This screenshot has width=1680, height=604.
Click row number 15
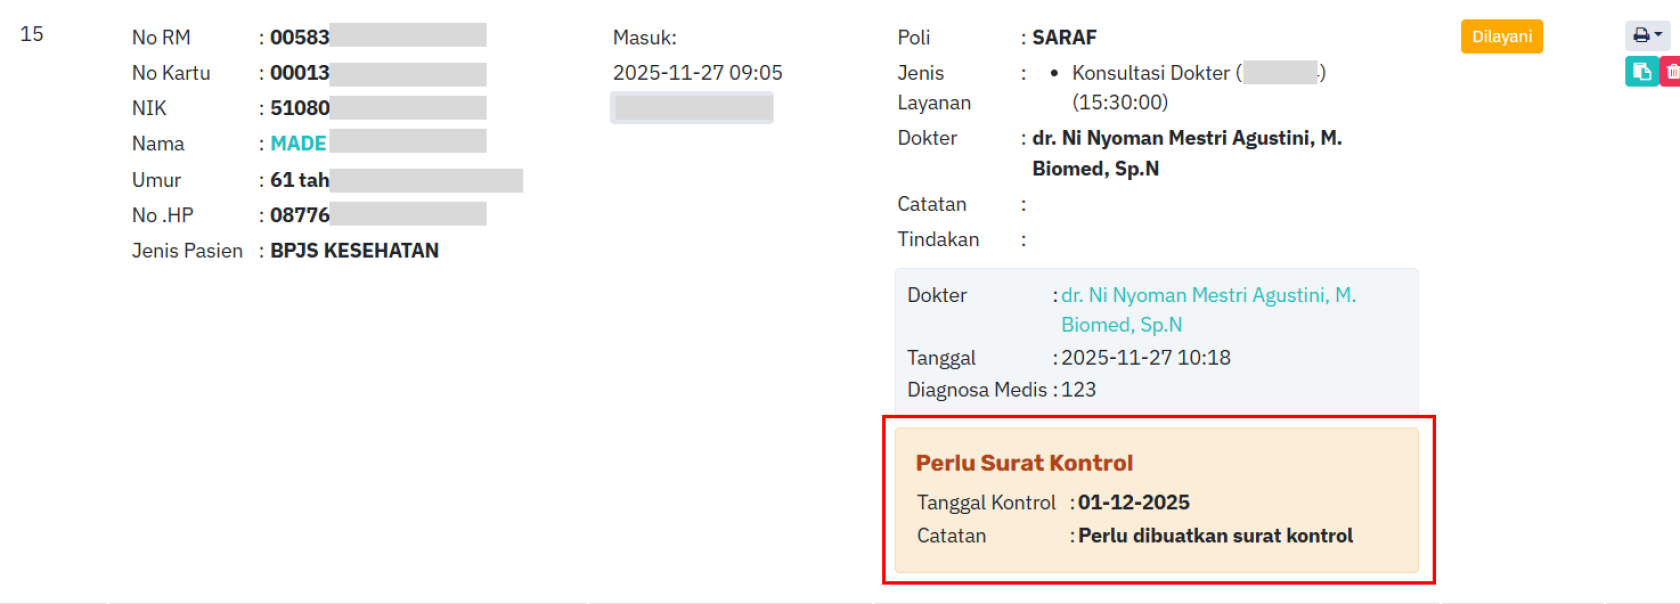coord(32,34)
